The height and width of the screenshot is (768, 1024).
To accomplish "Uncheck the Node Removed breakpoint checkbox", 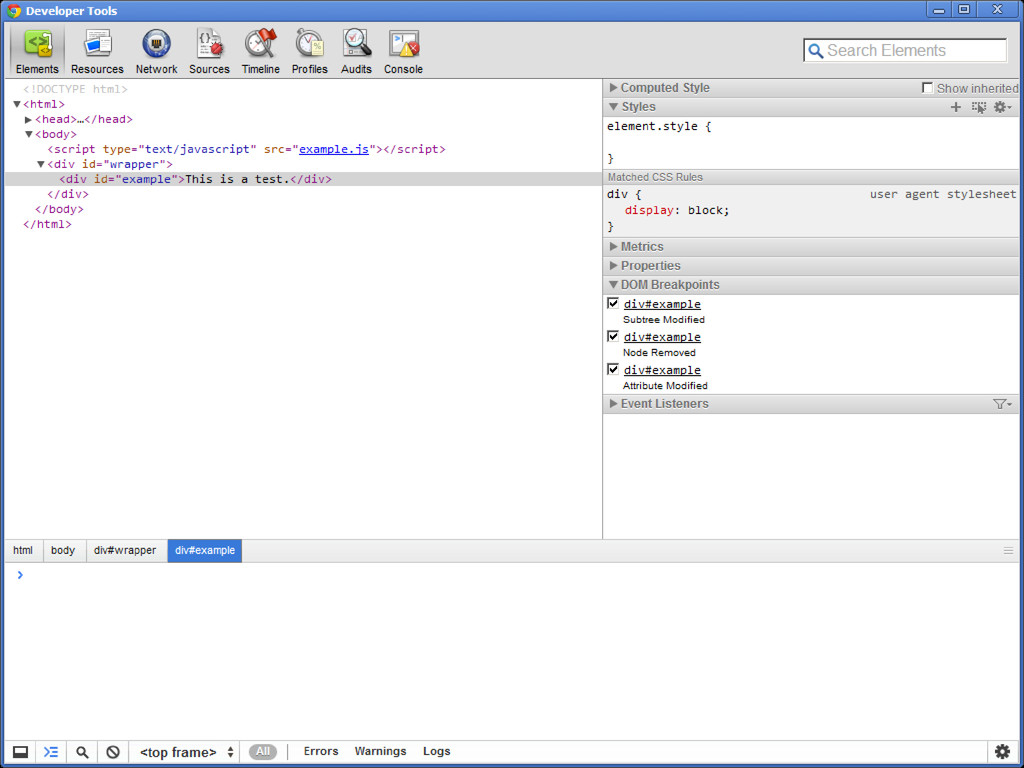I will (x=613, y=336).
